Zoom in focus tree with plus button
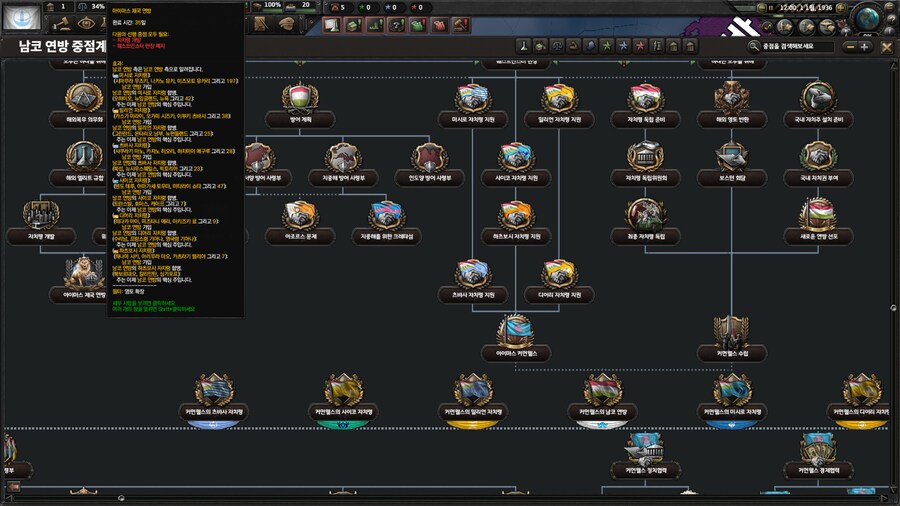This screenshot has height=506, width=900. [x=865, y=46]
